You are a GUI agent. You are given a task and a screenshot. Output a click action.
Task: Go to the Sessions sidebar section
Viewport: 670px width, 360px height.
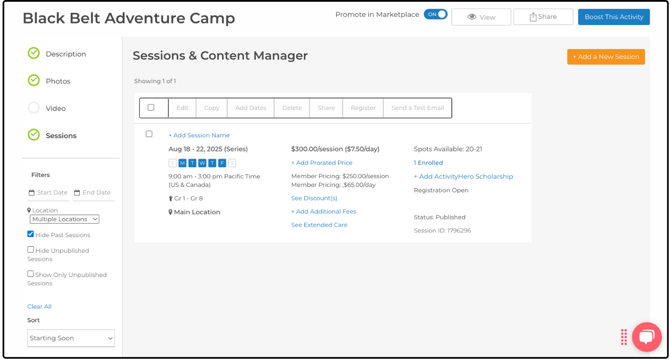(x=61, y=135)
